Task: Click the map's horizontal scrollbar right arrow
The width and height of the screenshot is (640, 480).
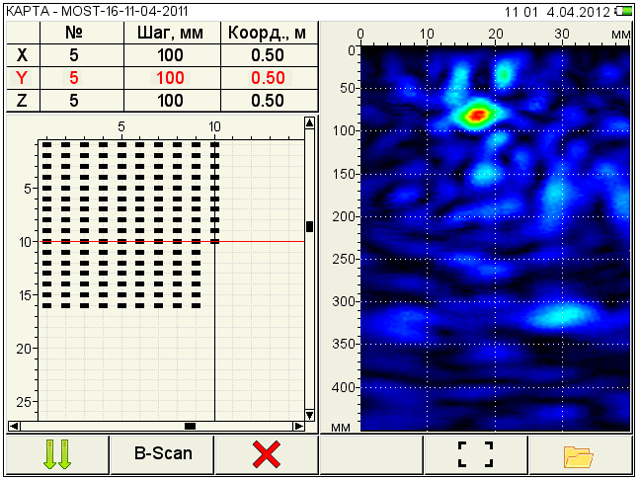Action: pyautogui.click(x=297, y=426)
